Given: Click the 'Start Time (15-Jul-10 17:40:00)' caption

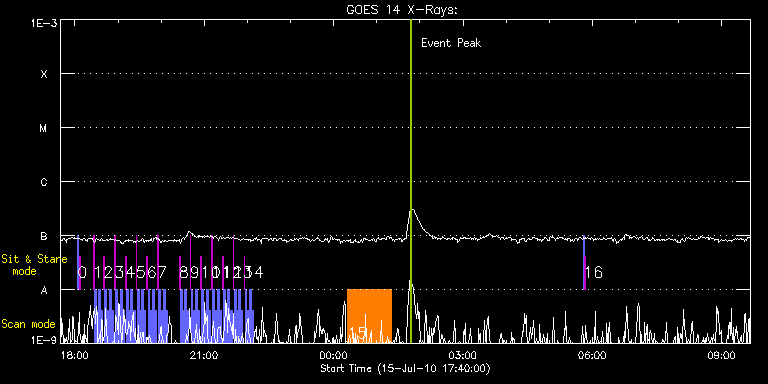Looking at the screenshot, I should coord(405,368).
